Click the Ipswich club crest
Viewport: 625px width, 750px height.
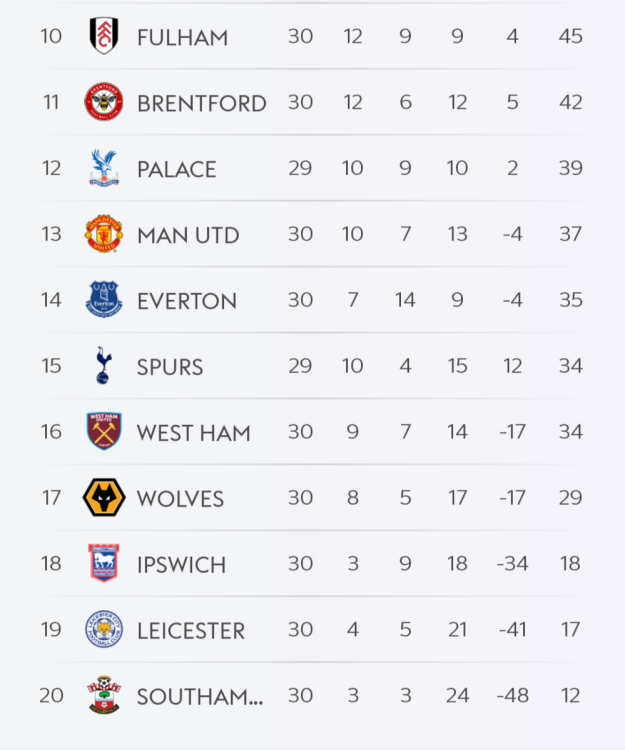click(103, 564)
